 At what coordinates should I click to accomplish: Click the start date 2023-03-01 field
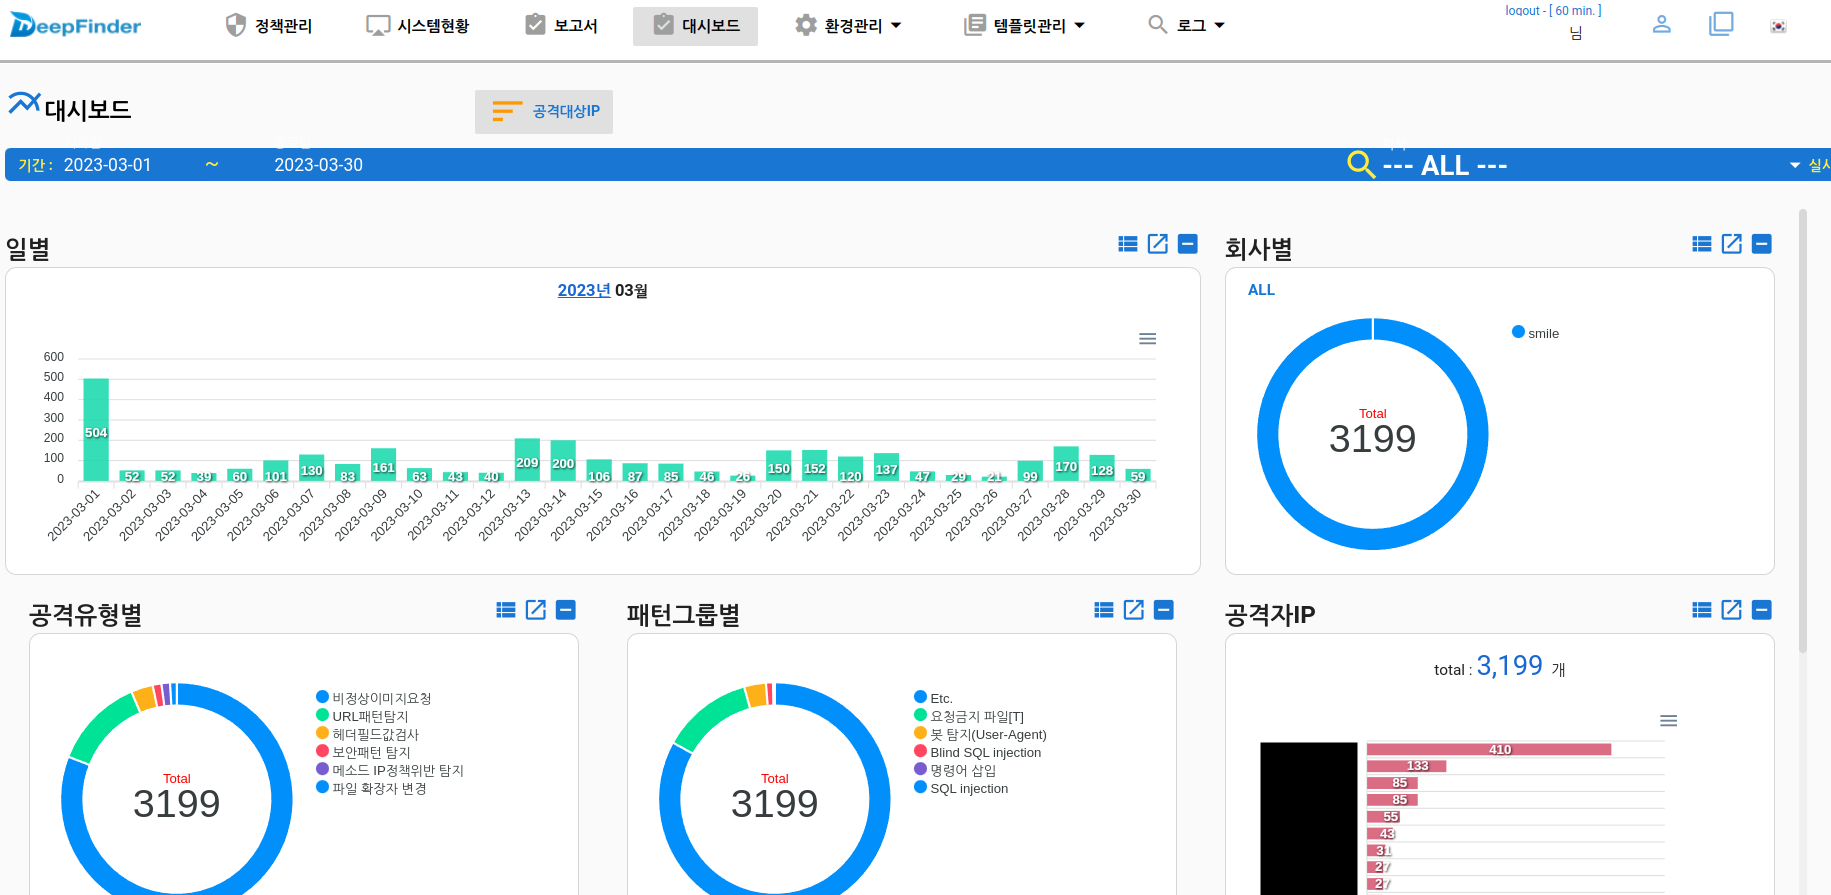pyautogui.click(x=107, y=165)
